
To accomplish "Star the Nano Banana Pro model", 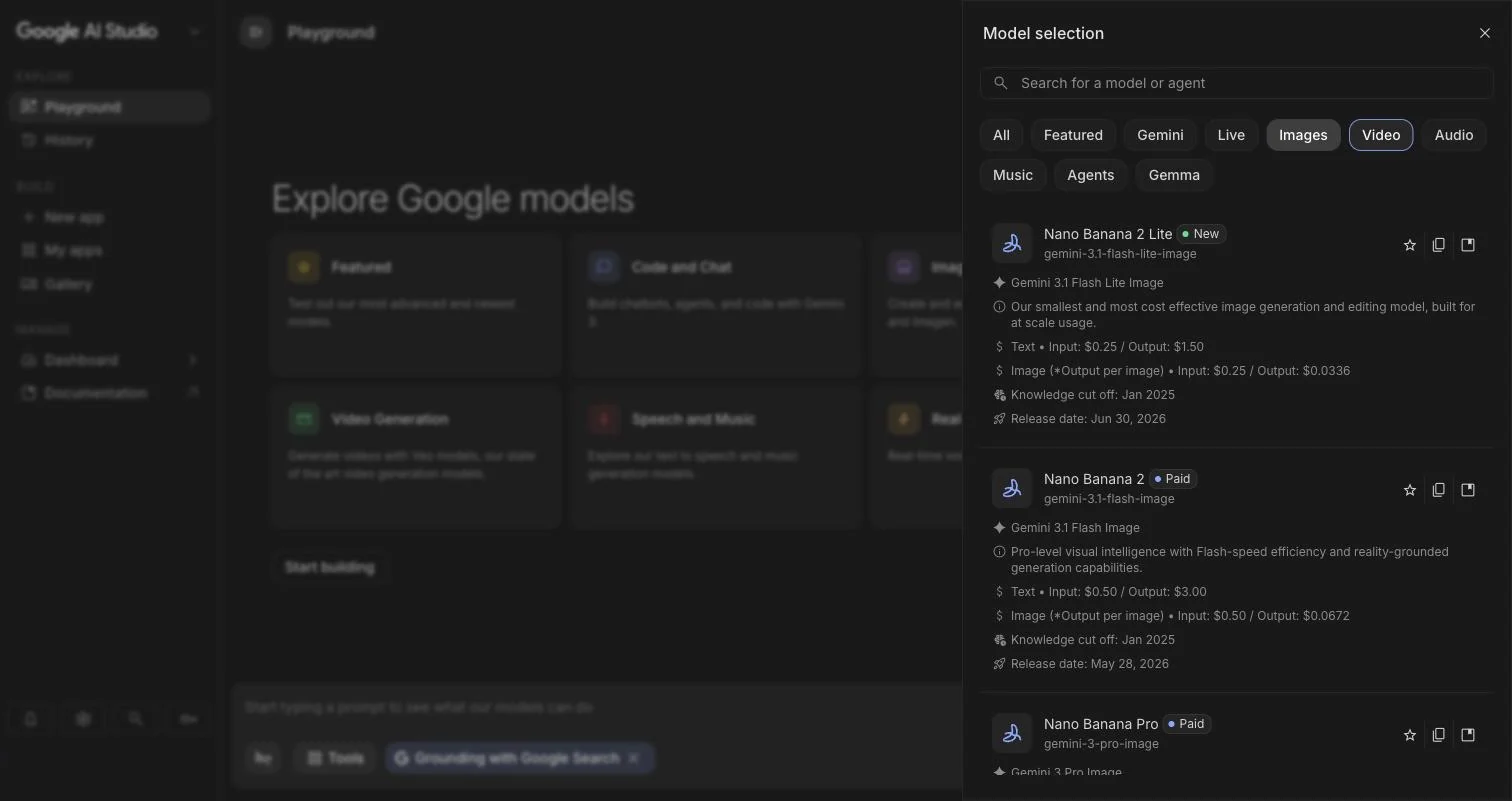I will [1410, 735].
